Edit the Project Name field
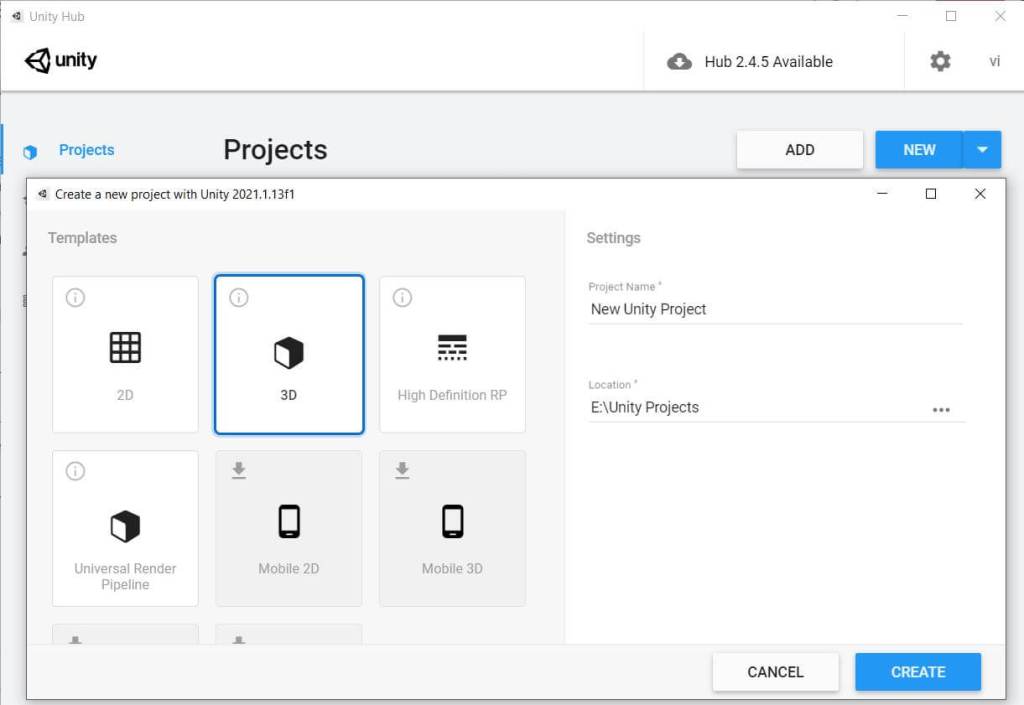This screenshot has width=1024, height=705. [x=775, y=309]
